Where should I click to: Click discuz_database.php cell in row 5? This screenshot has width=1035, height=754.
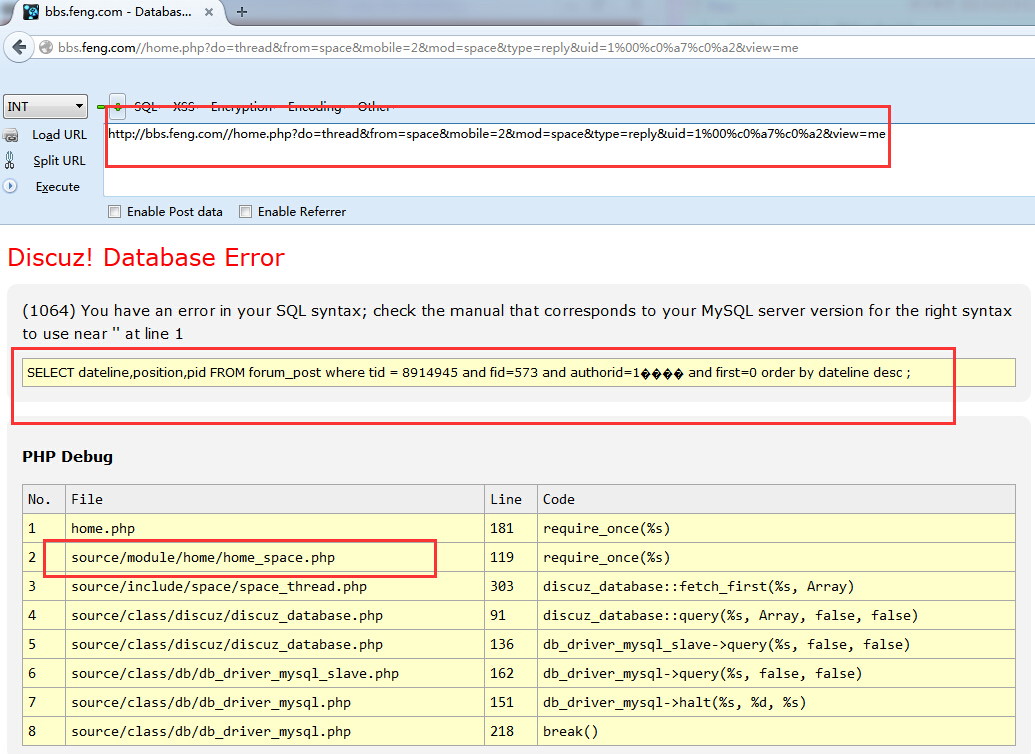click(x=275, y=644)
